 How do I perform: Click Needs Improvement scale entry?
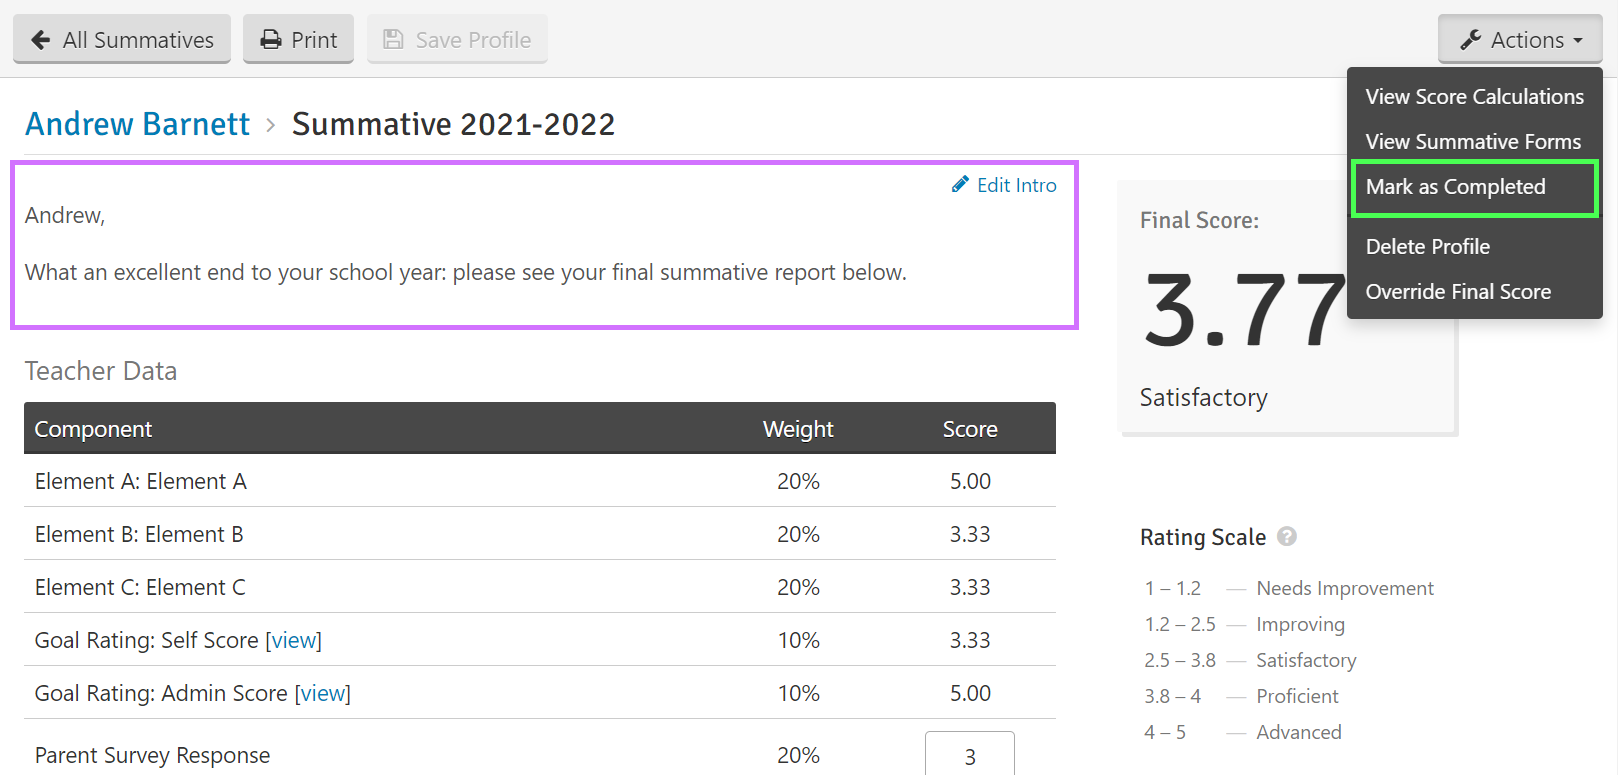(x=1345, y=588)
